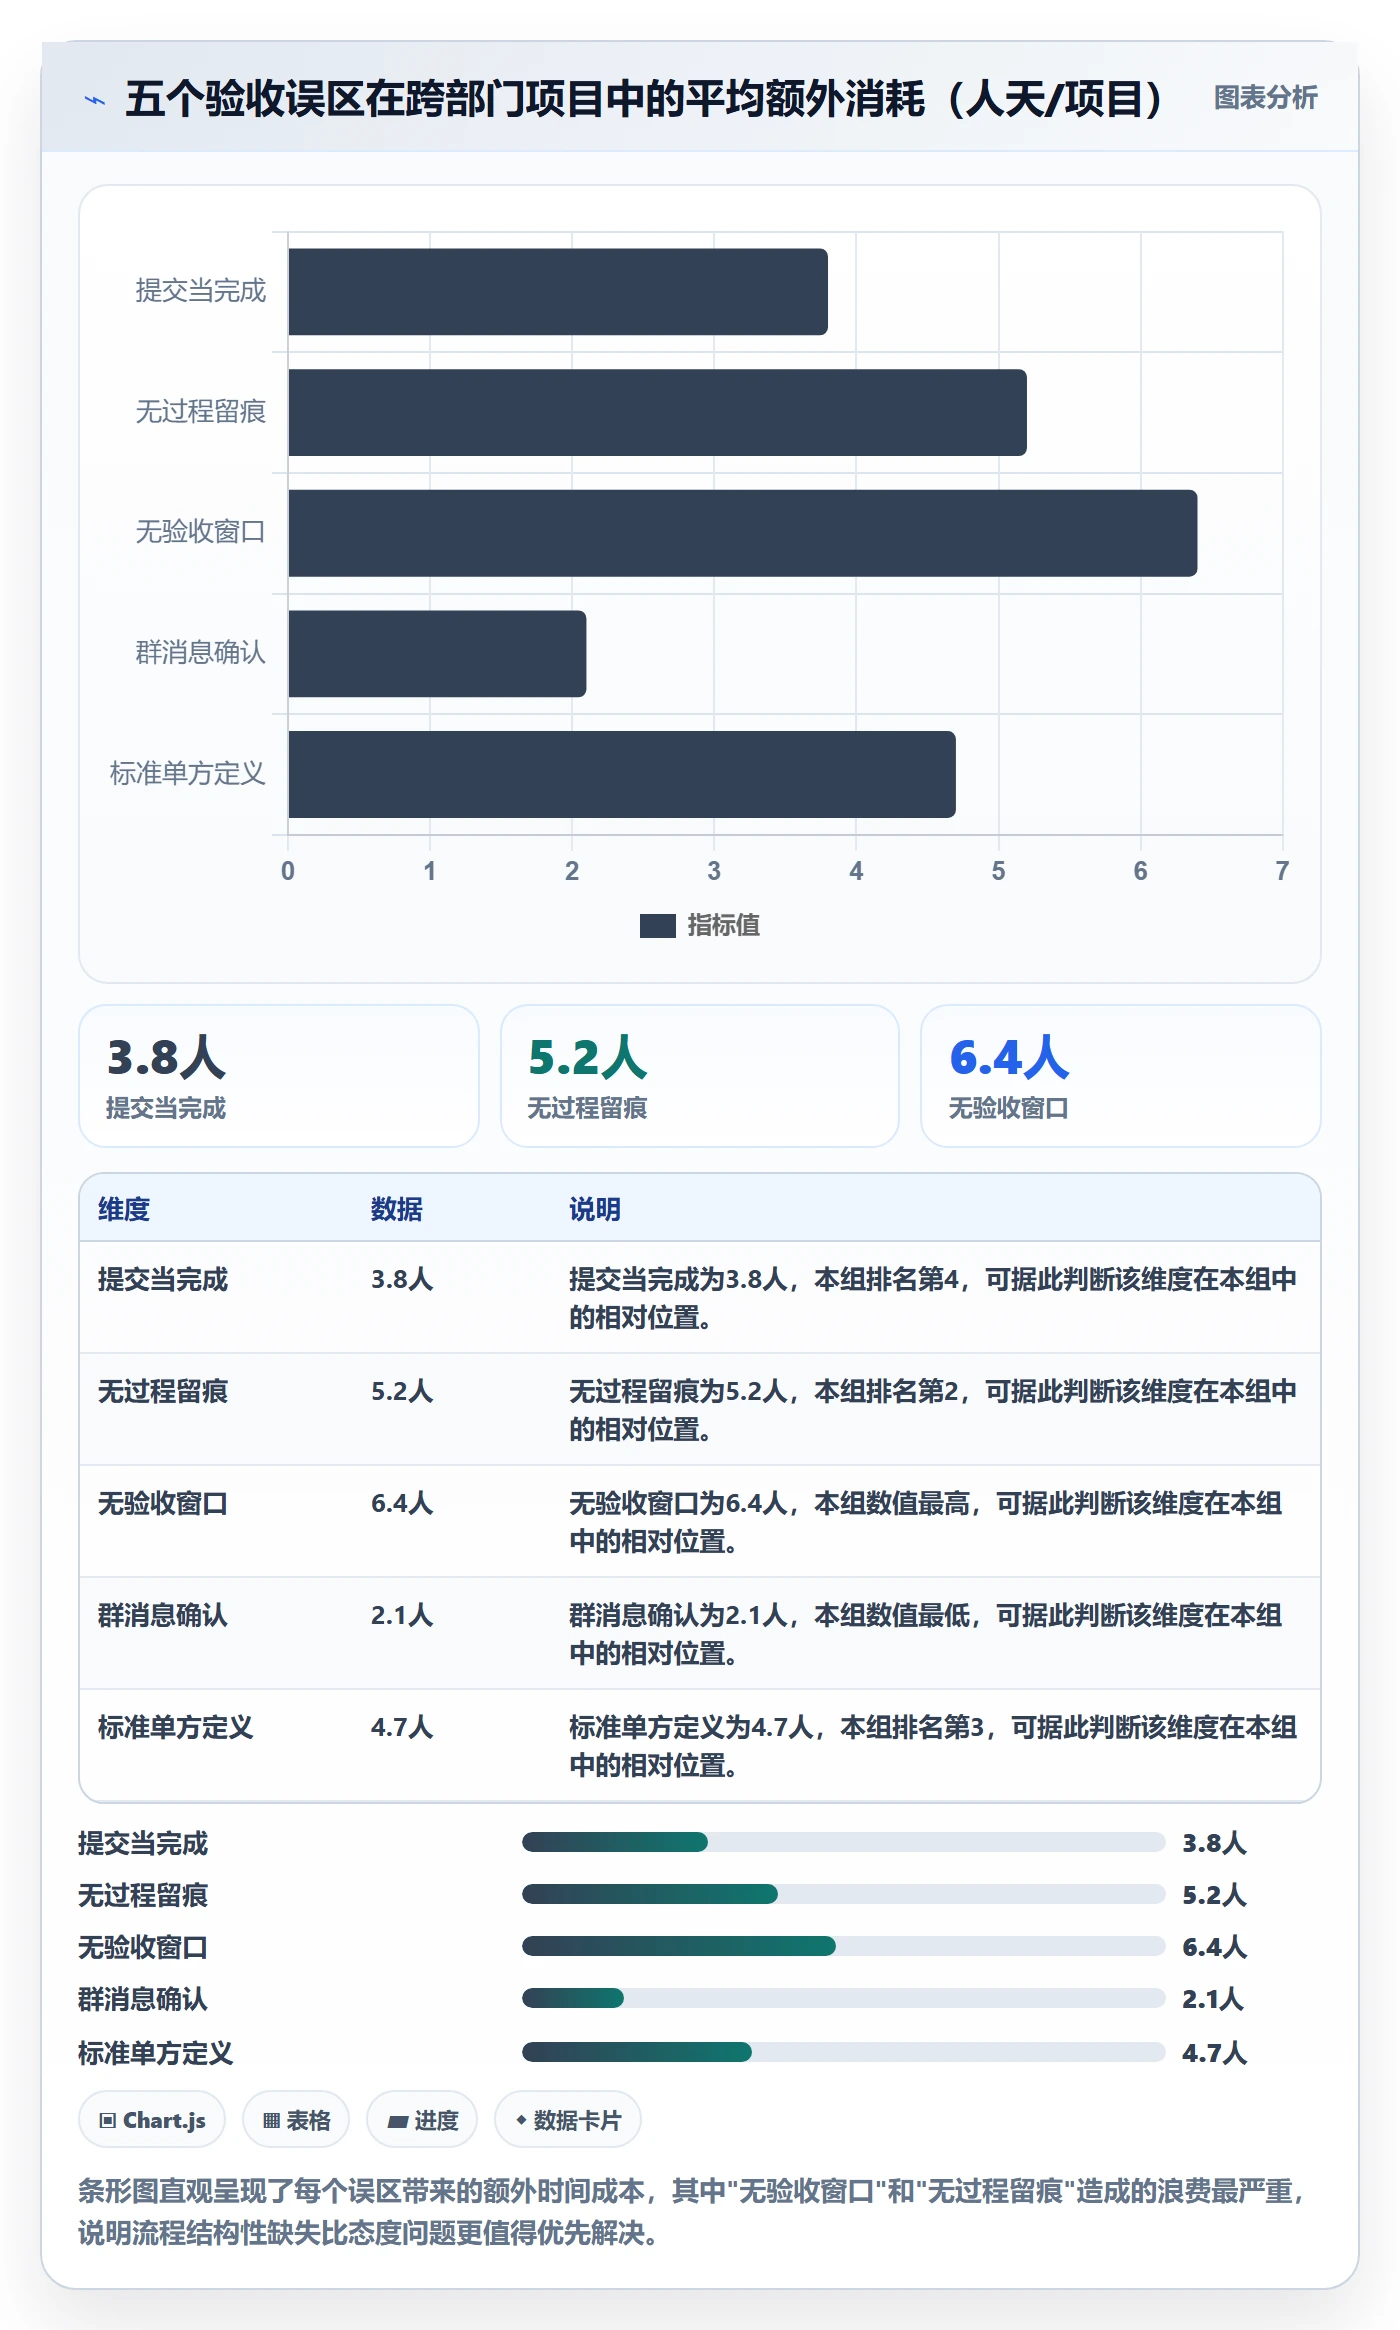Select the 无验收窗口 table row name
This screenshot has width=1400, height=2330.
click(x=163, y=1504)
